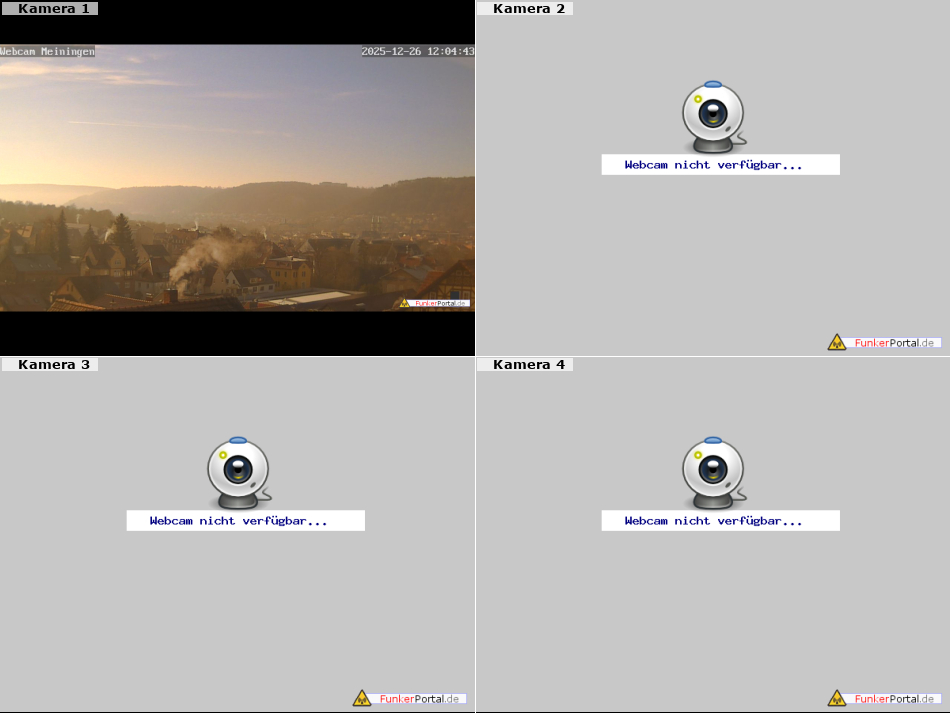
Task: Click the yellow warning triangle logo in Kamera 2
Action: pyautogui.click(x=837, y=342)
